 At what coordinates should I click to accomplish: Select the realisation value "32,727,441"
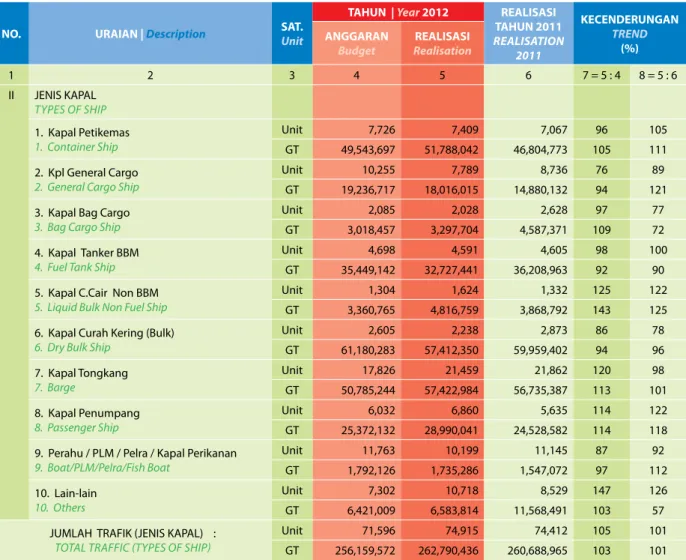tap(451, 270)
